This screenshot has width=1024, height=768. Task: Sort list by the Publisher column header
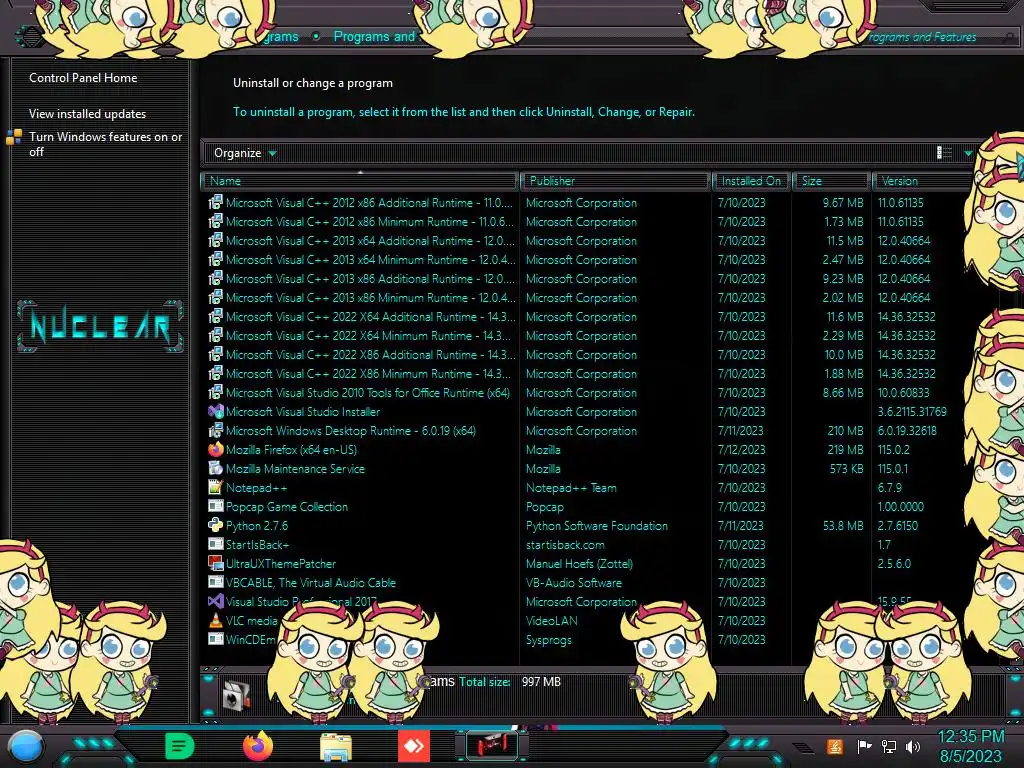pos(616,181)
